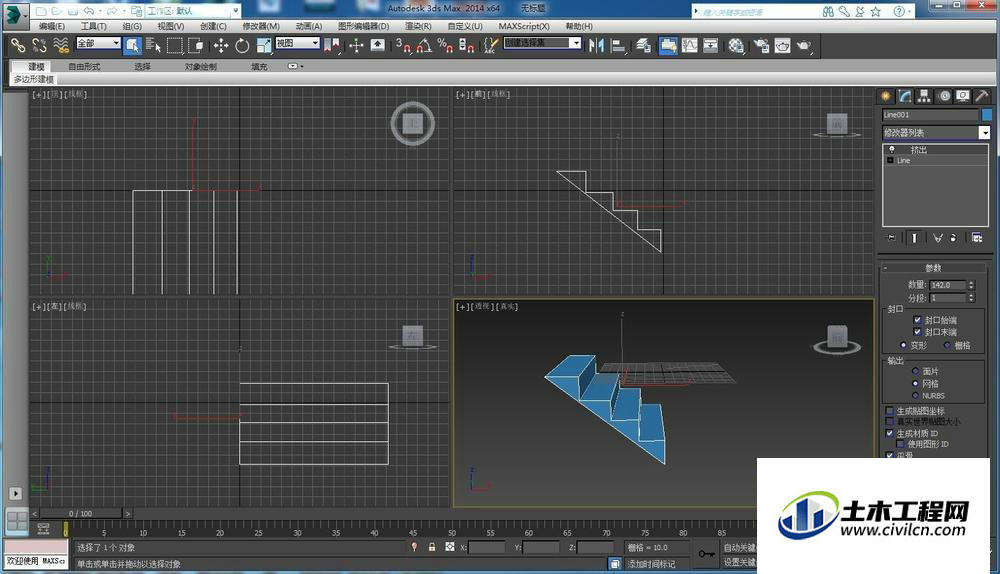Click the Align tool icon

point(618,45)
